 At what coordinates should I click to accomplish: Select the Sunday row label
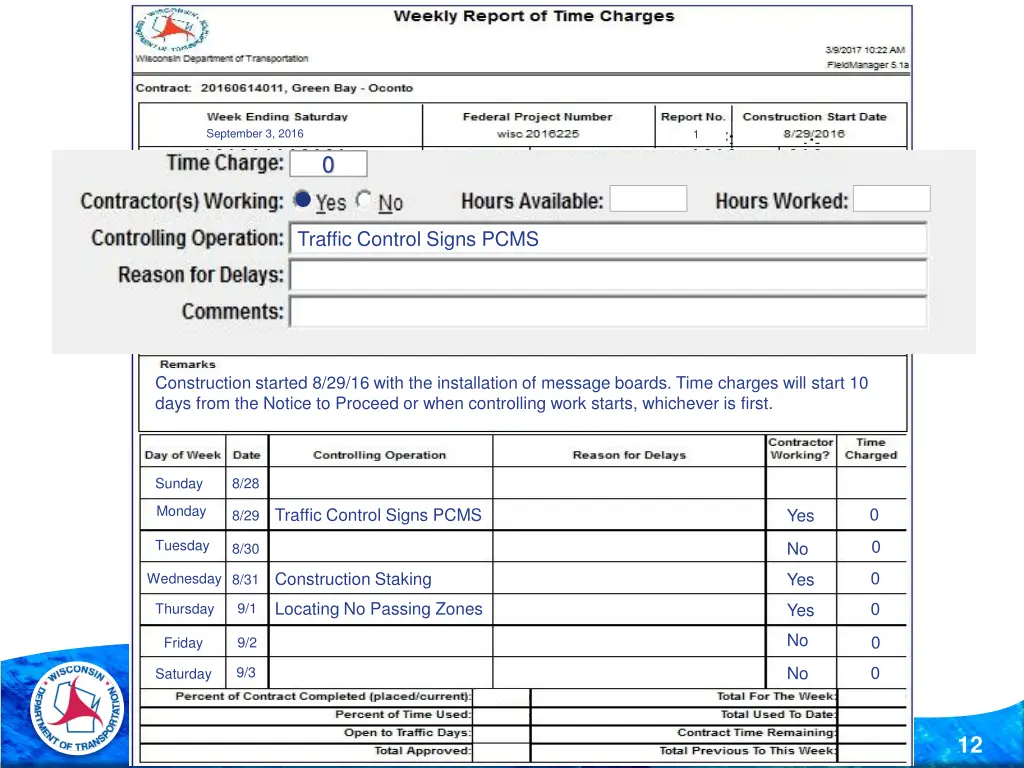click(x=179, y=484)
